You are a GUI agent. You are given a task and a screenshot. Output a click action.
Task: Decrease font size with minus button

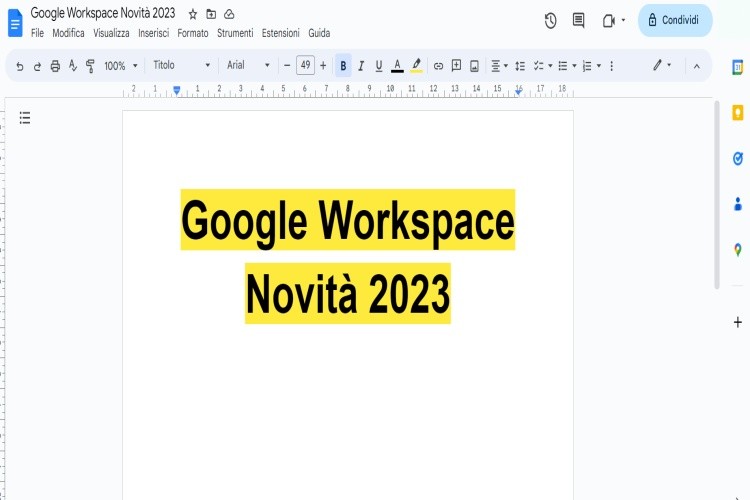[x=287, y=66]
